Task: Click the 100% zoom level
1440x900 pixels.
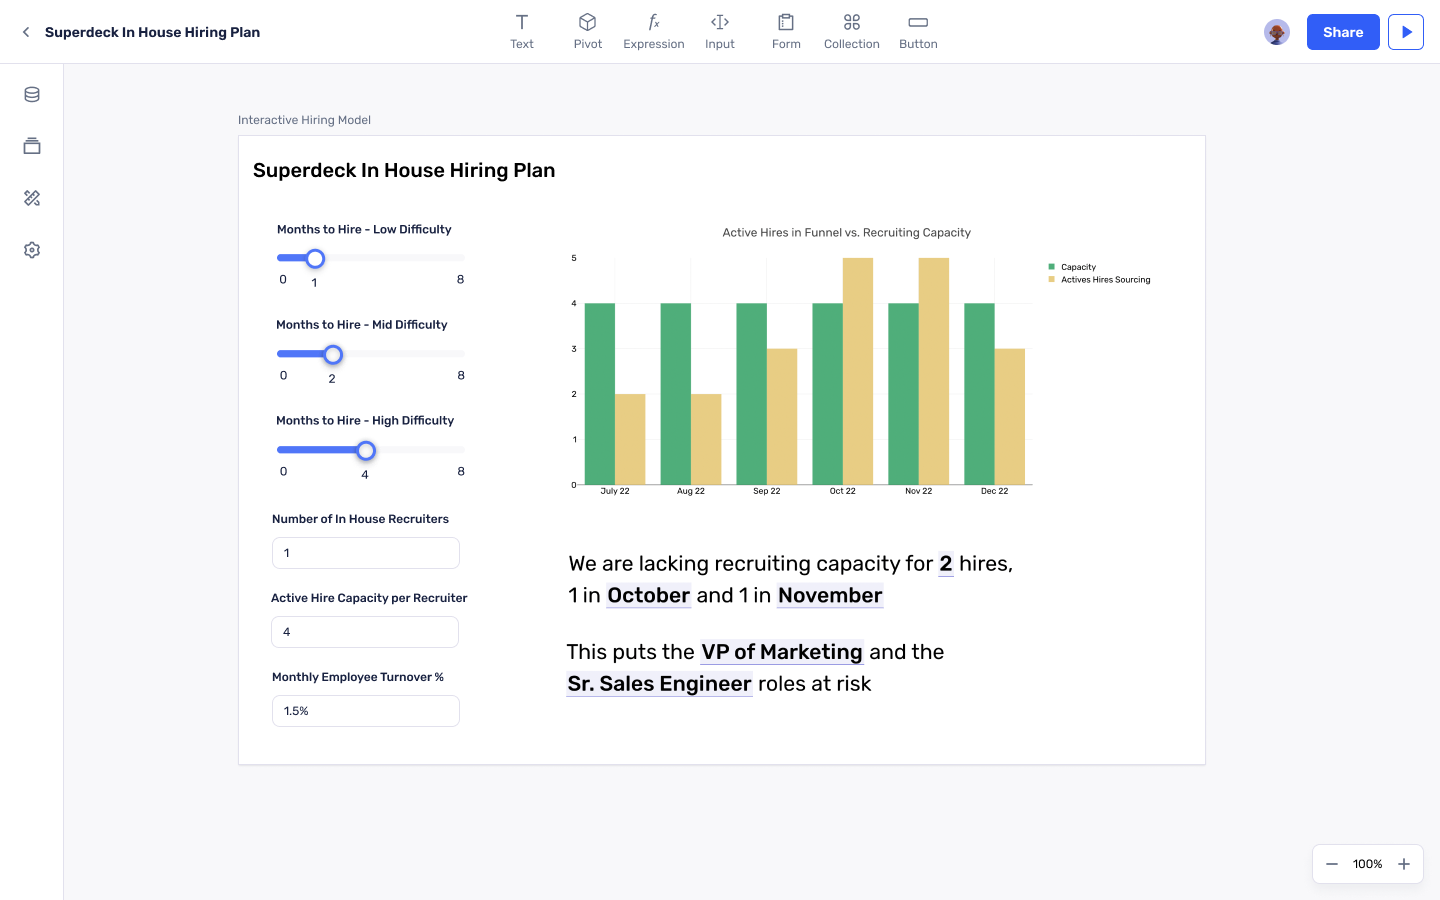Action: [1368, 864]
